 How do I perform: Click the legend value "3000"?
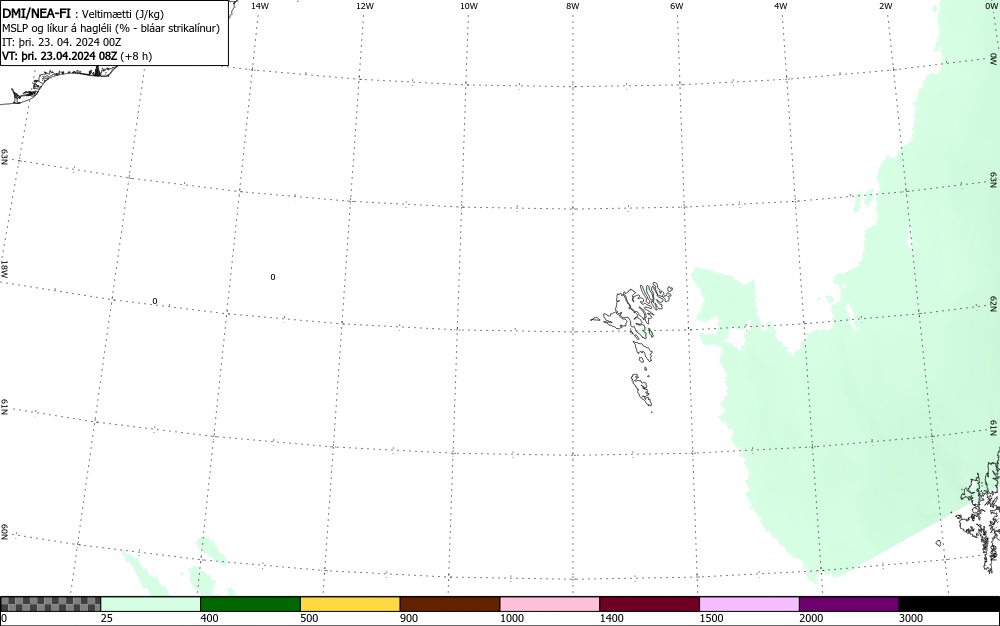[x=911, y=618]
